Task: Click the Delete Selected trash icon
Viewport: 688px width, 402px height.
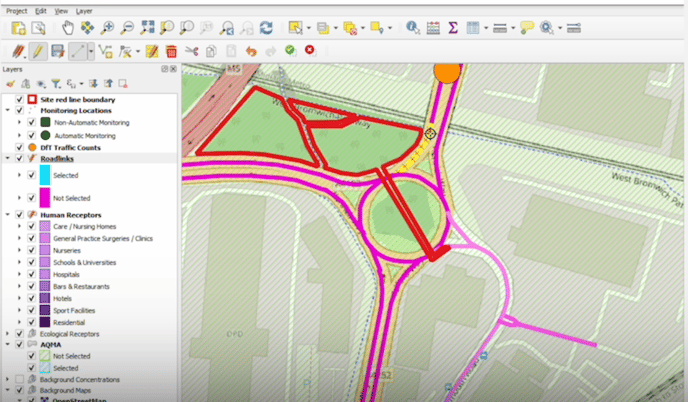Action: point(172,50)
